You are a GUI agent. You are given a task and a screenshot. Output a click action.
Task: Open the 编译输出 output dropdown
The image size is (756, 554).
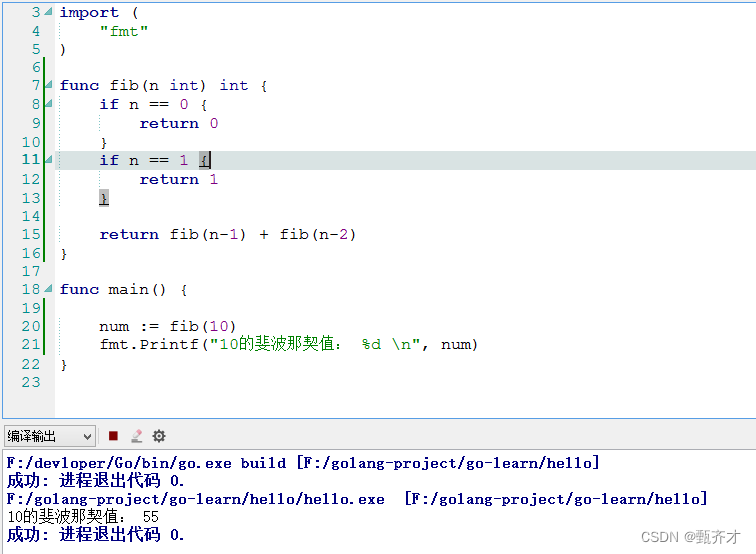[50, 436]
